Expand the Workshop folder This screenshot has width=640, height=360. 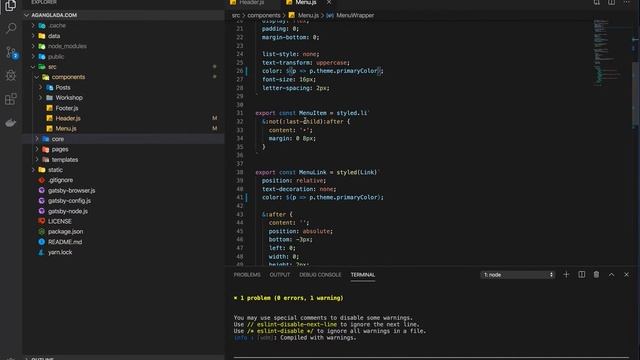(x=40, y=98)
